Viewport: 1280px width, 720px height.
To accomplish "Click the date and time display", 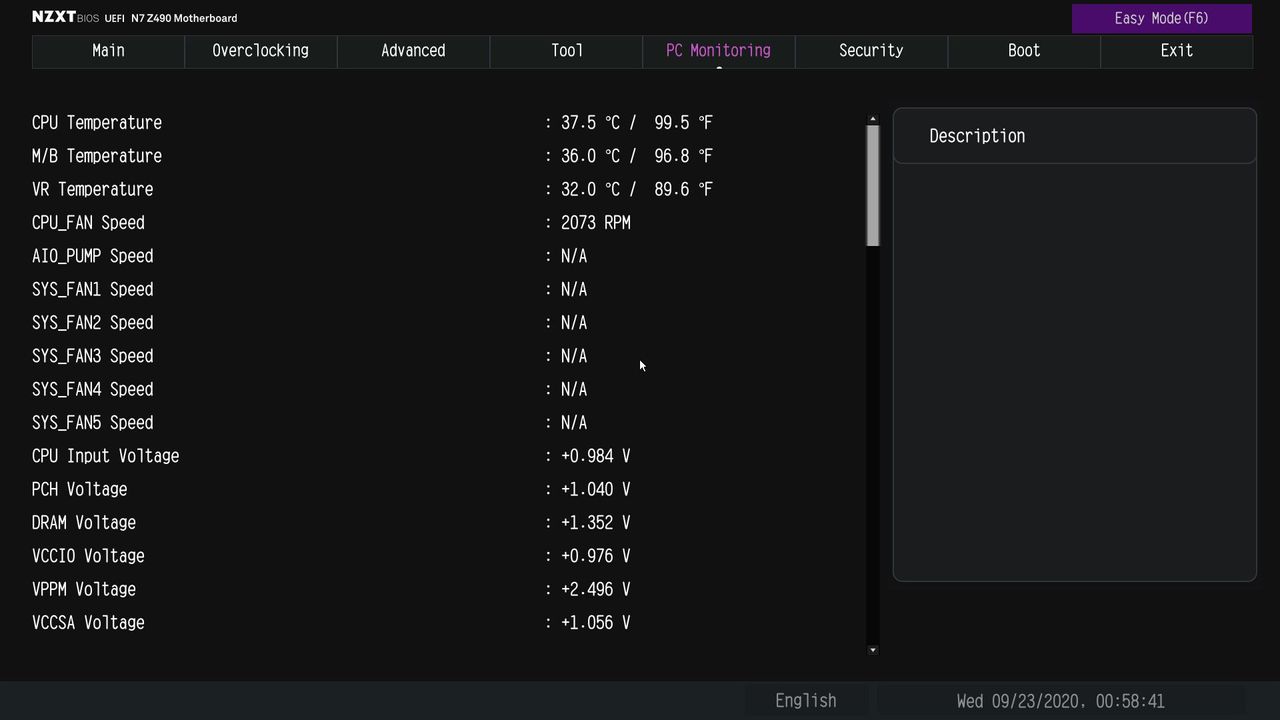I will click(x=1060, y=701).
